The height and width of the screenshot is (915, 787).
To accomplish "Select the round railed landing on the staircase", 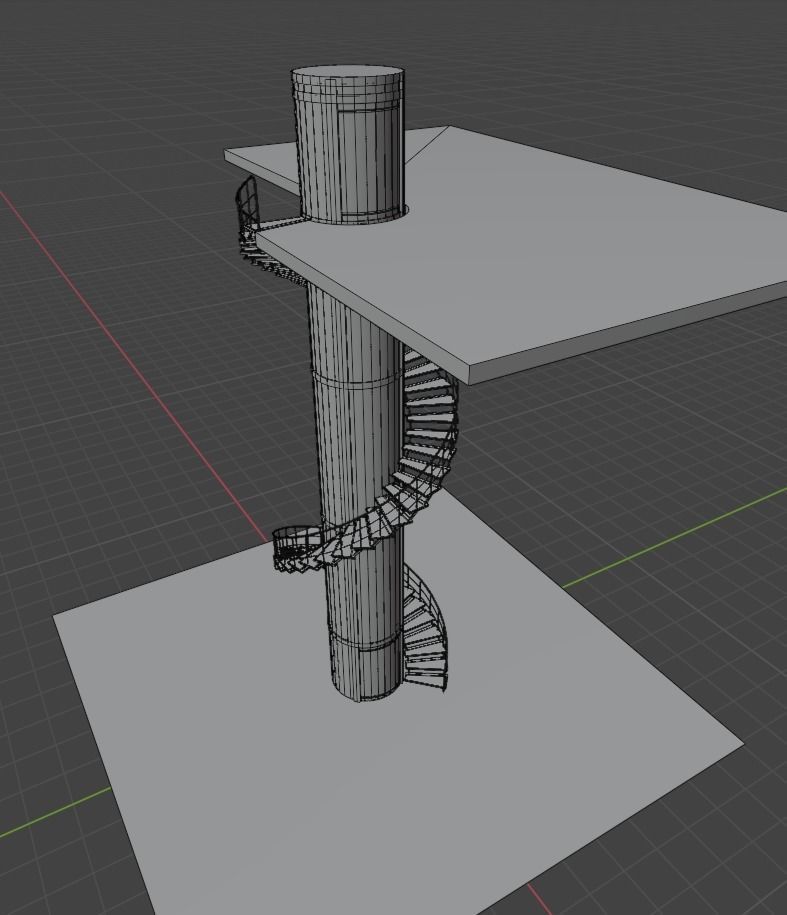I will point(296,549).
